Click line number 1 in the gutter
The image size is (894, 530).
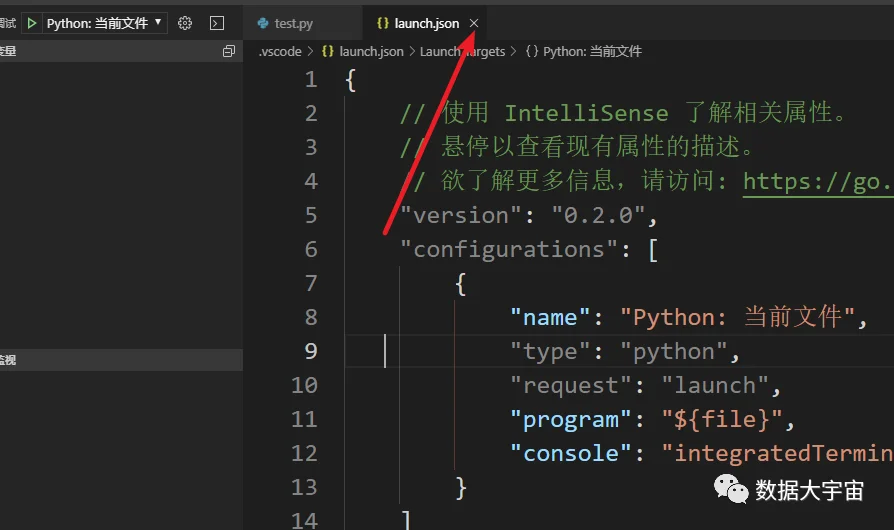[311, 80]
